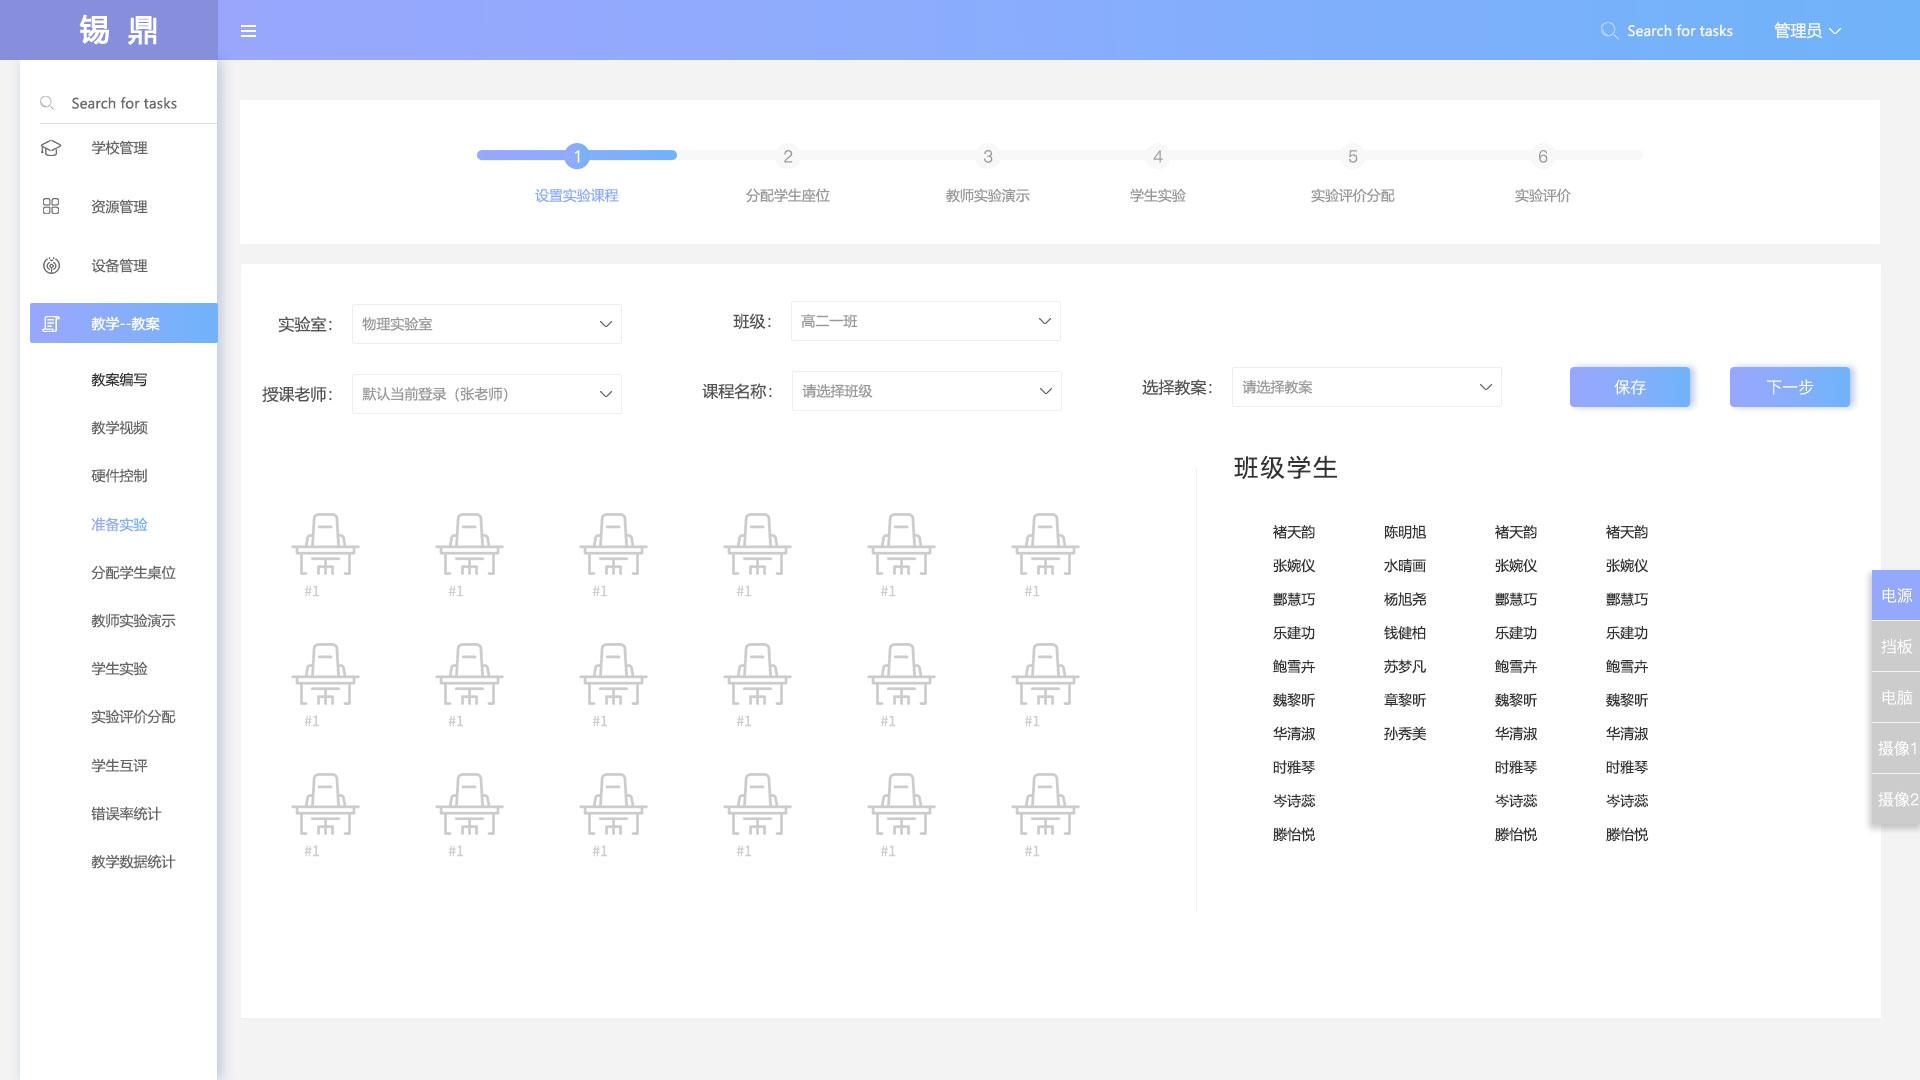Open the 实验室 dropdown showing 物理实验室
Viewport: 1920px width, 1080px height.
(x=486, y=324)
